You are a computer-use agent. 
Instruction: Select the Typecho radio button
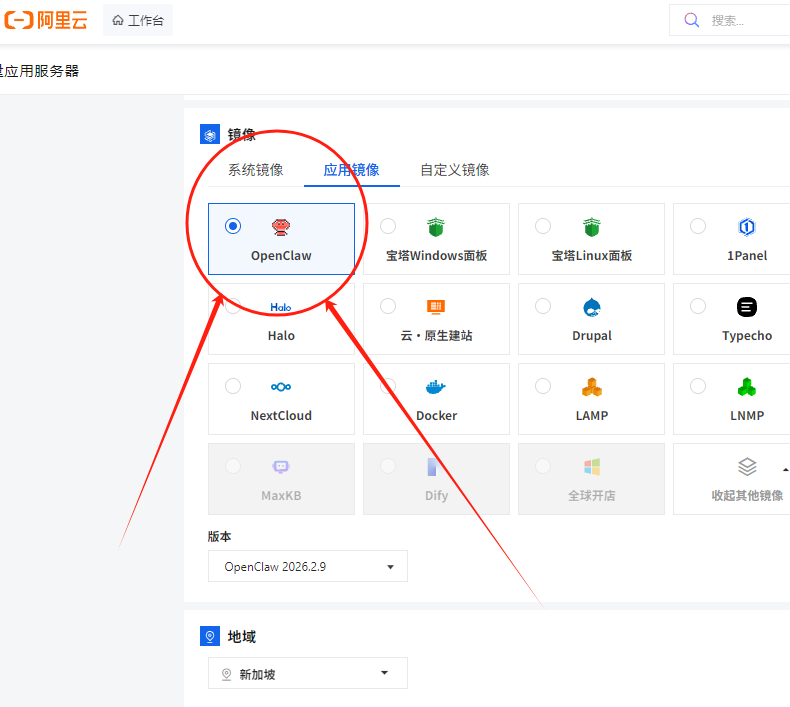698,306
